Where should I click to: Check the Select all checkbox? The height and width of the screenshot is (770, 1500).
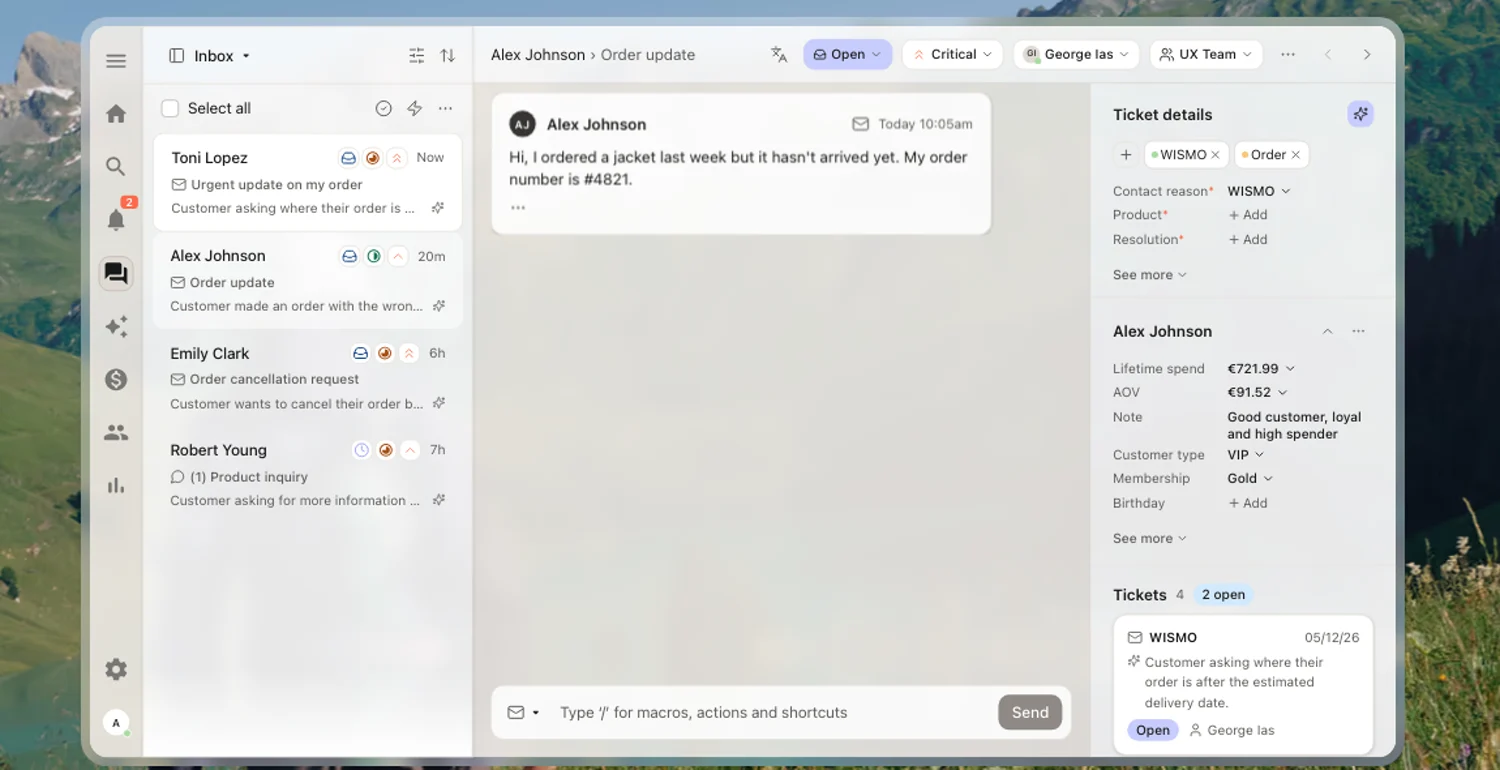[170, 108]
